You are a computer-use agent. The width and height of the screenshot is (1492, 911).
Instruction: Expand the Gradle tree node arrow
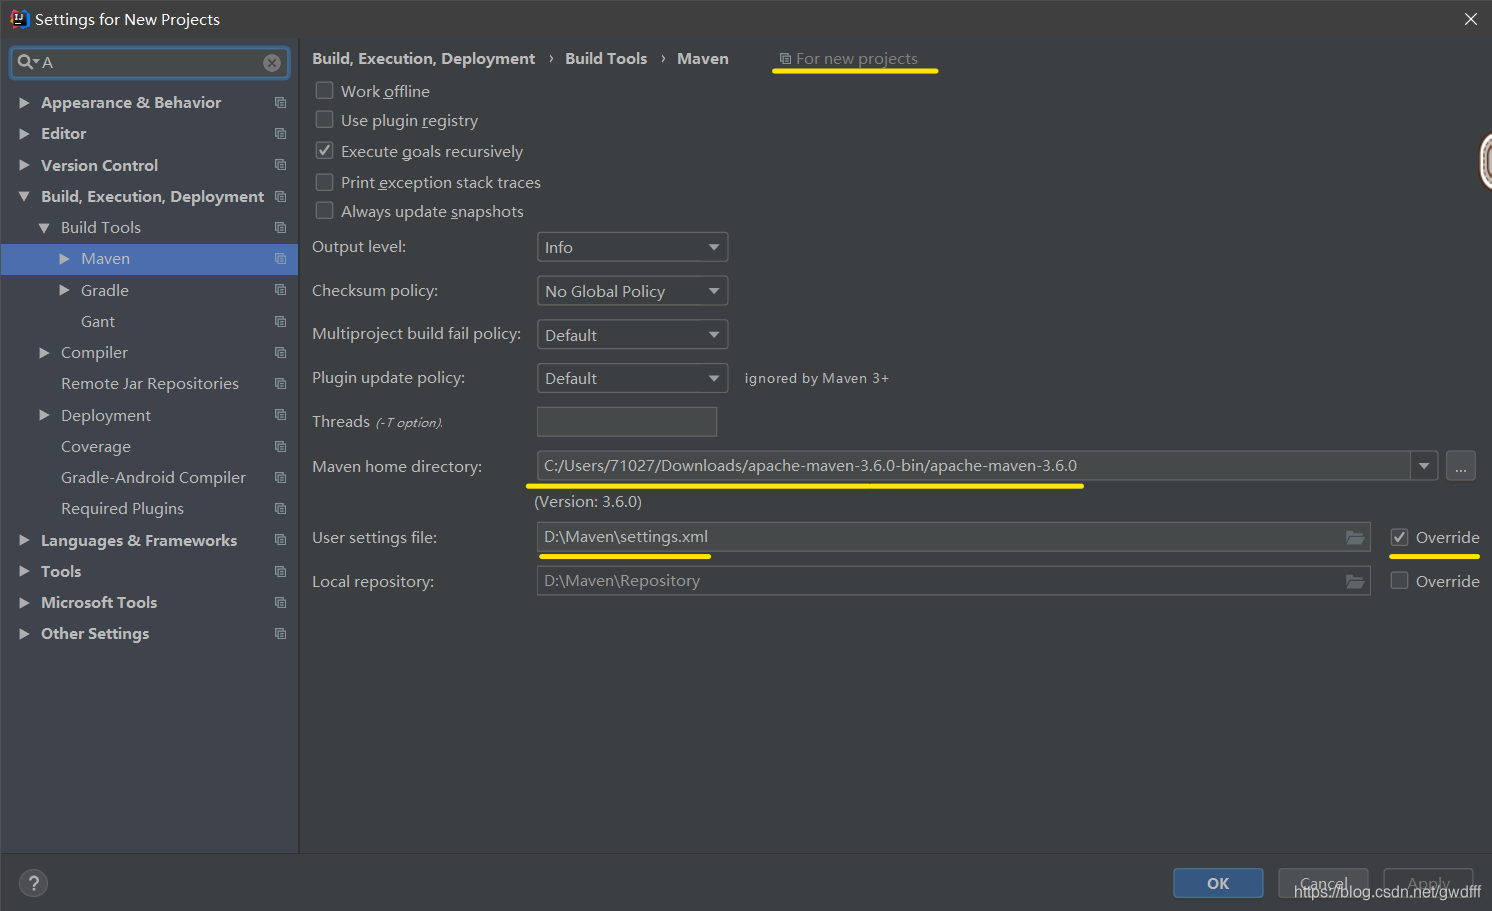coord(64,290)
